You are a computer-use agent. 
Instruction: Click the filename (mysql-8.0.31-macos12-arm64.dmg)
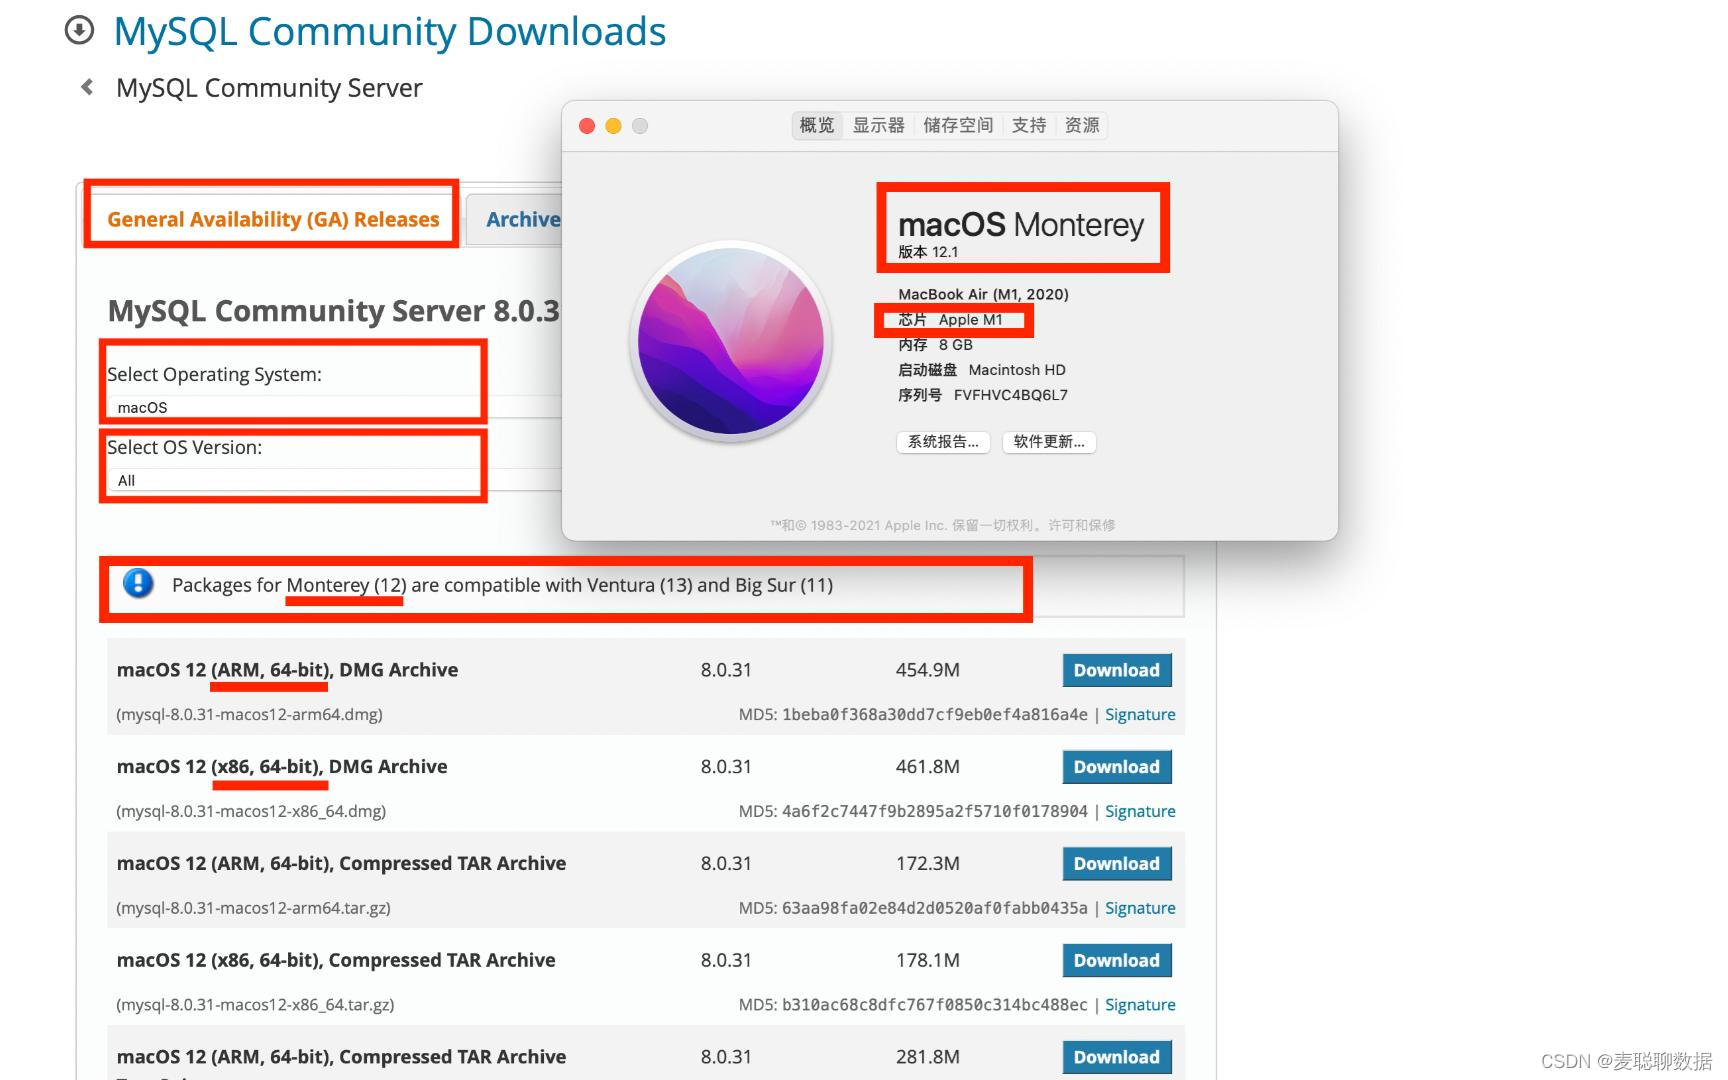click(249, 714)
